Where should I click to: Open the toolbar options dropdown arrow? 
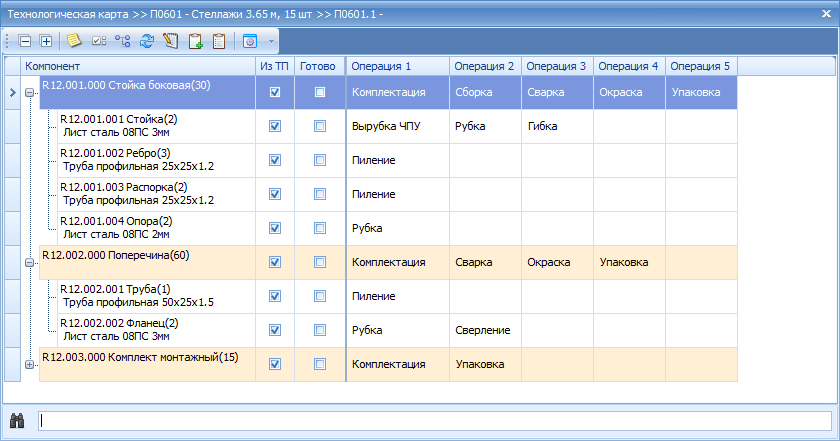click(271, 41)
